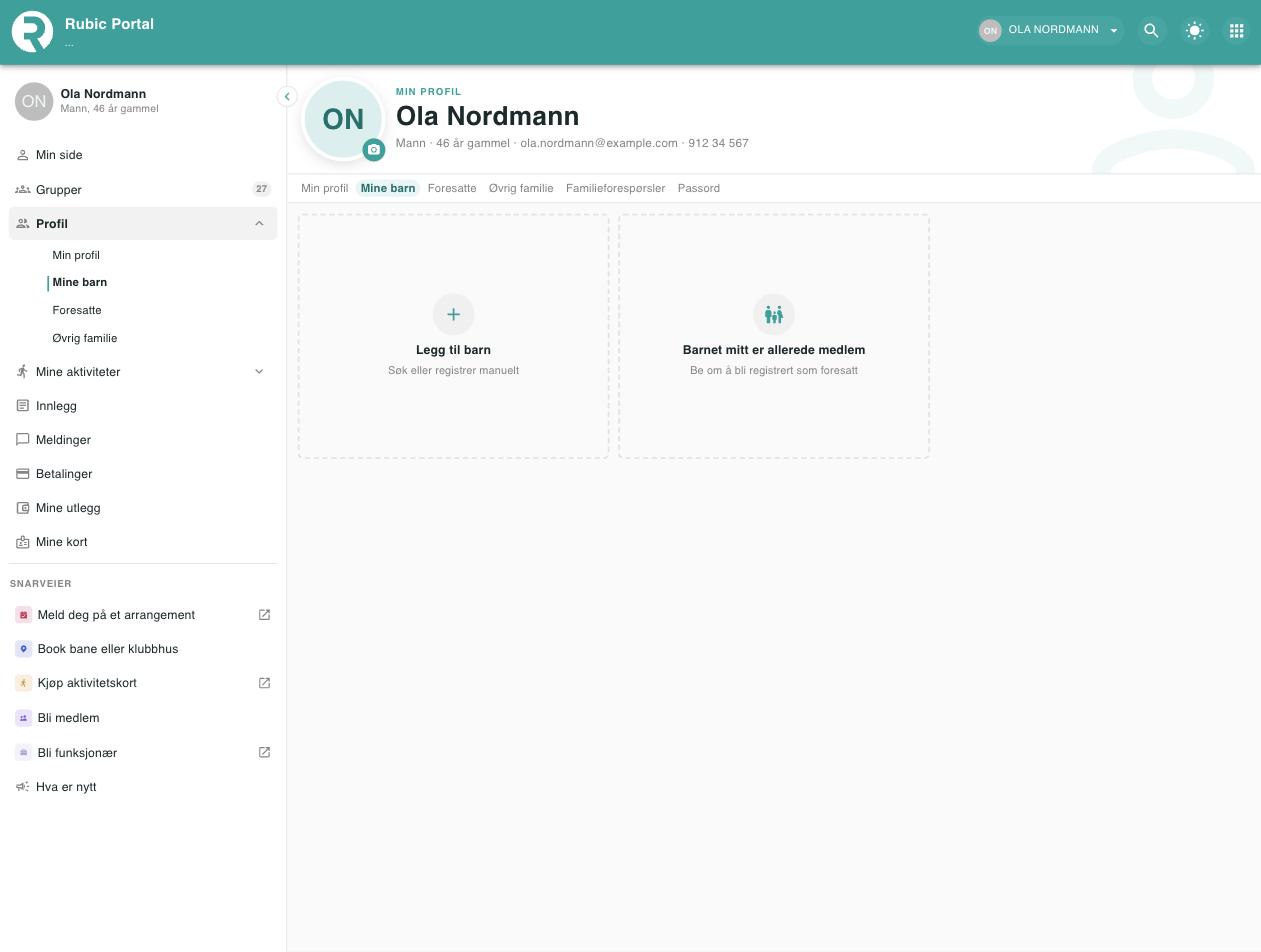Click the Profil section icon
The height and width of the screenshot is (952, 1261).
(x=23, y=223)
